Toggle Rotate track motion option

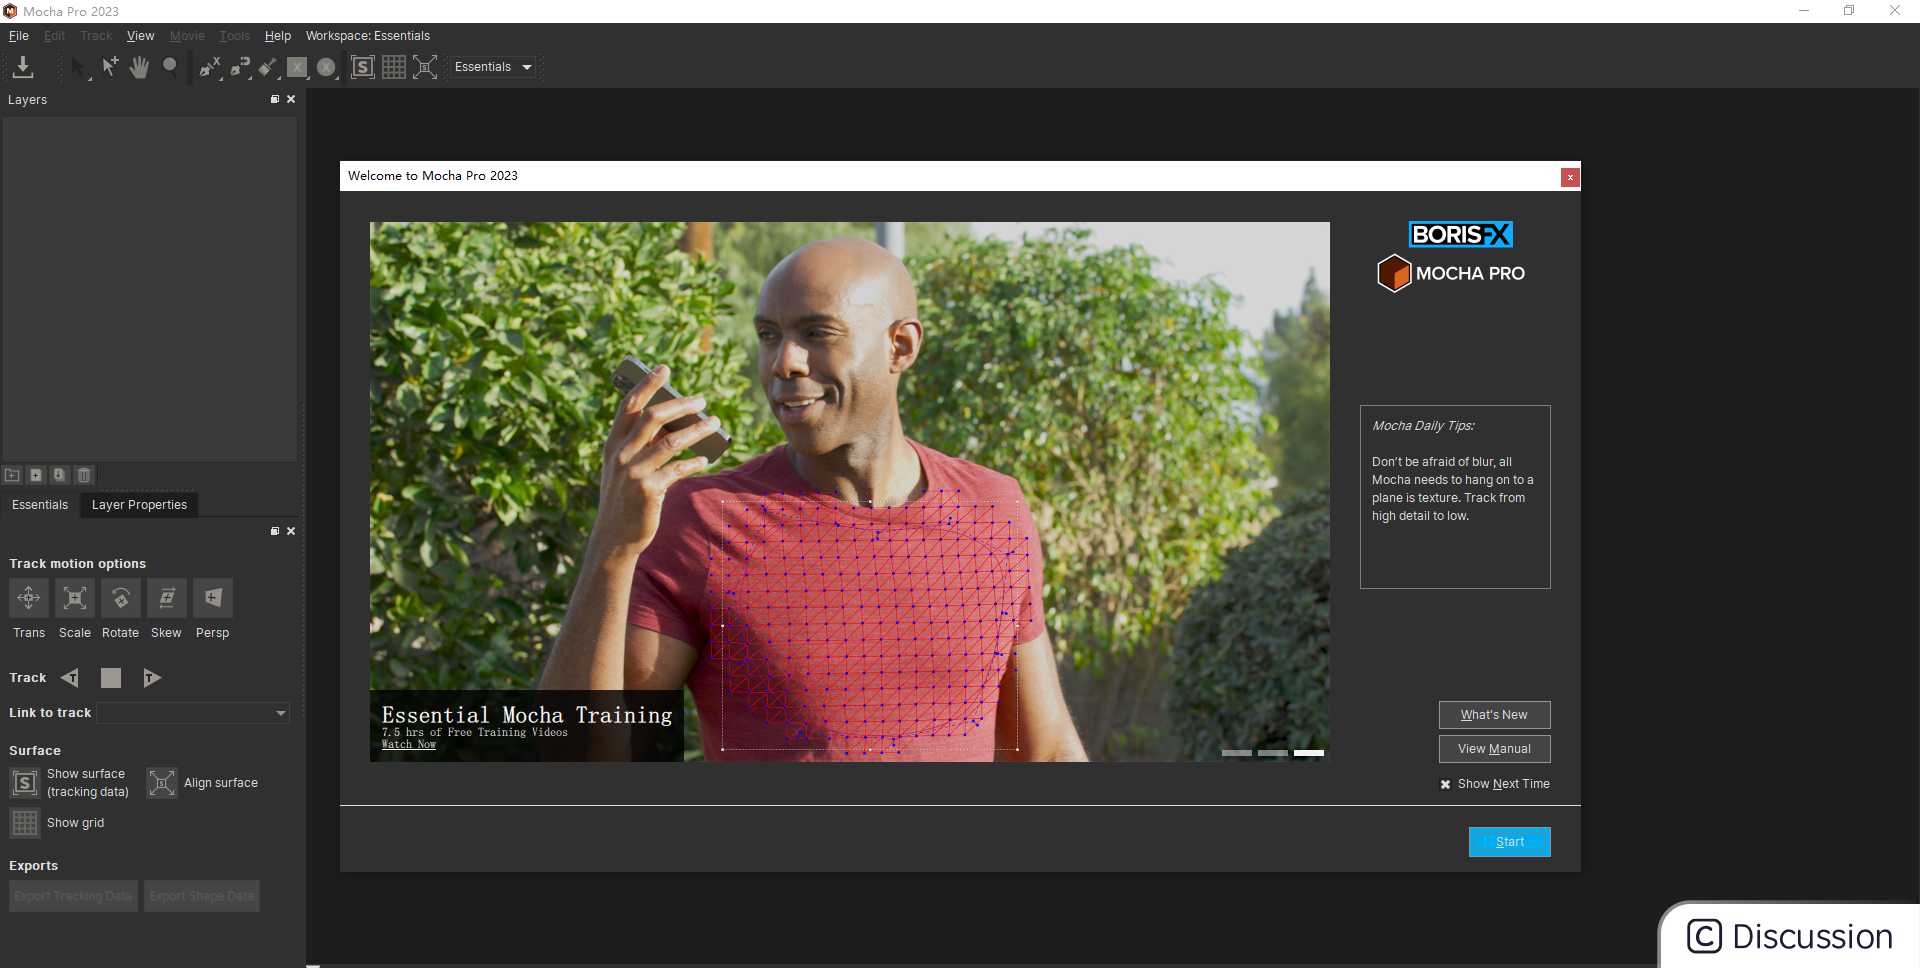(120, 598)
